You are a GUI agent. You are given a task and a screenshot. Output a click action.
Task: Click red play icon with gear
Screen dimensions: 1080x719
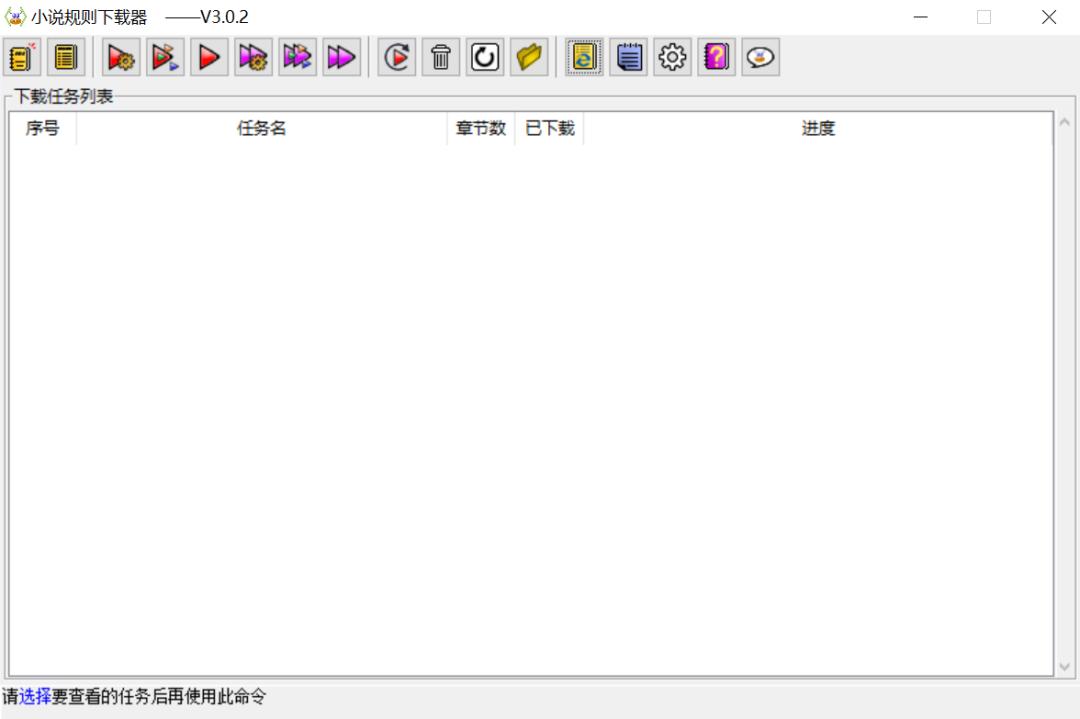[x=121, y=57]
